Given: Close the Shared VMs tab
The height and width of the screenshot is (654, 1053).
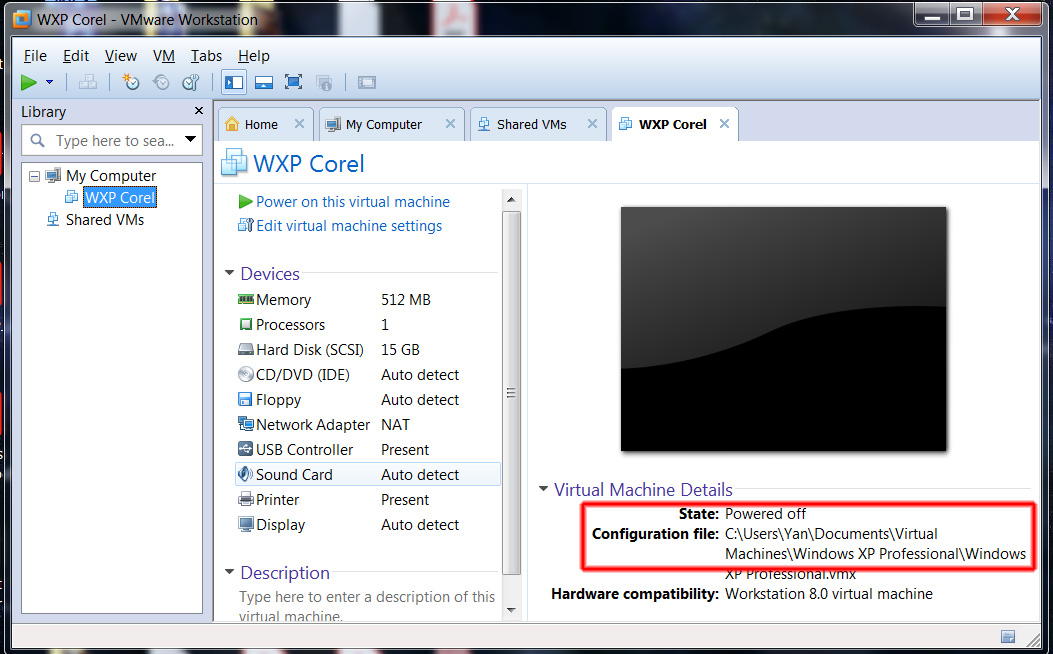Looking at the screenshot, I should point(592,124).
